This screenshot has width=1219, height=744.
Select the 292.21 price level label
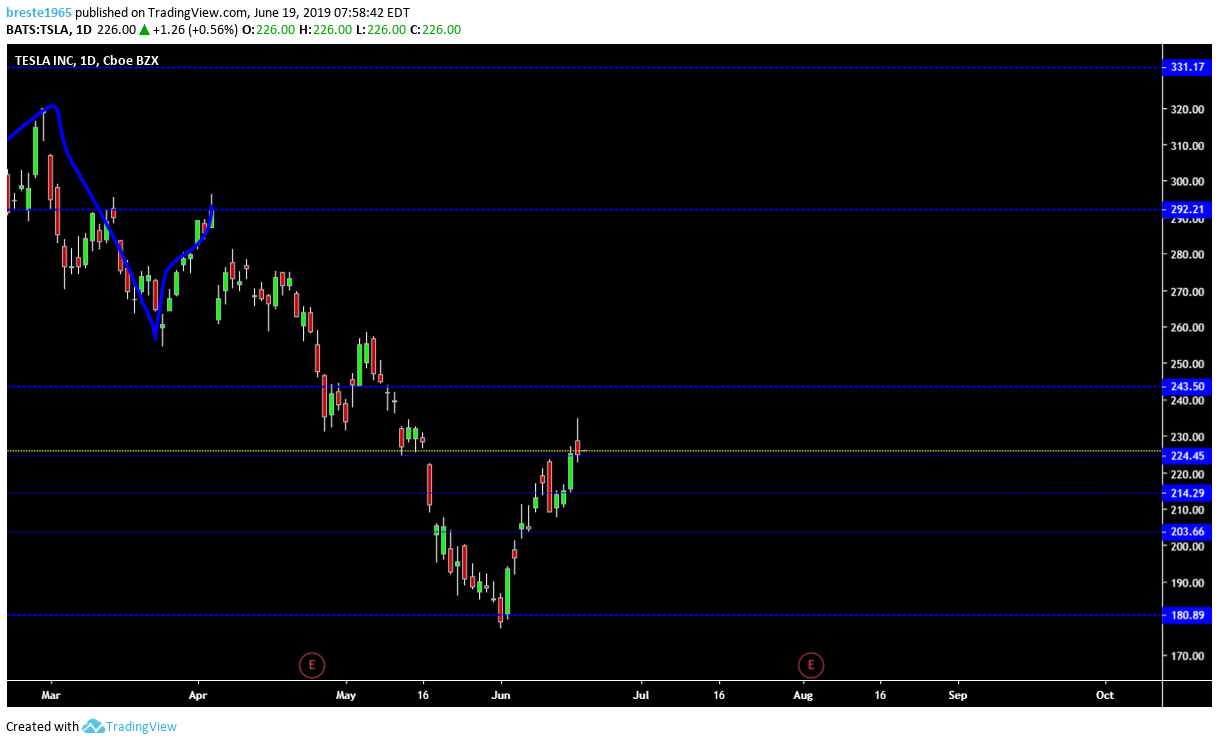tap(1188, 210)
